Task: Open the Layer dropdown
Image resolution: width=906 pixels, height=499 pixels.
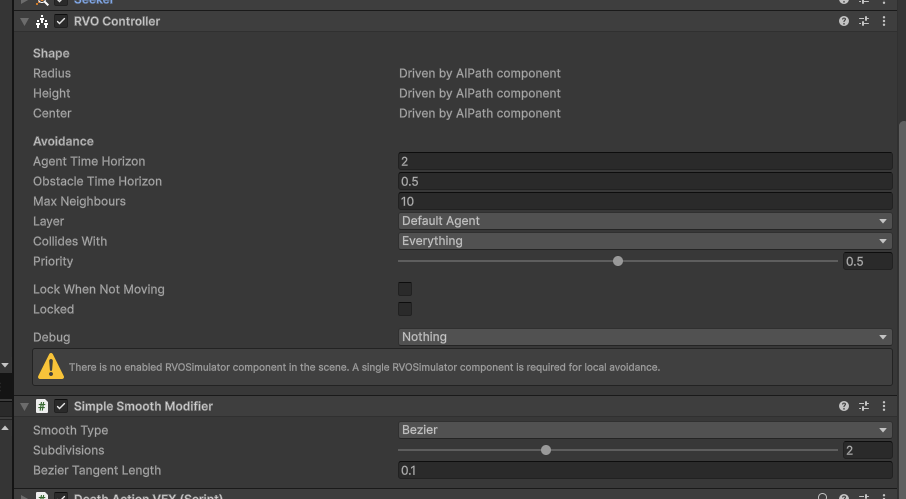Action: point(644,221)
